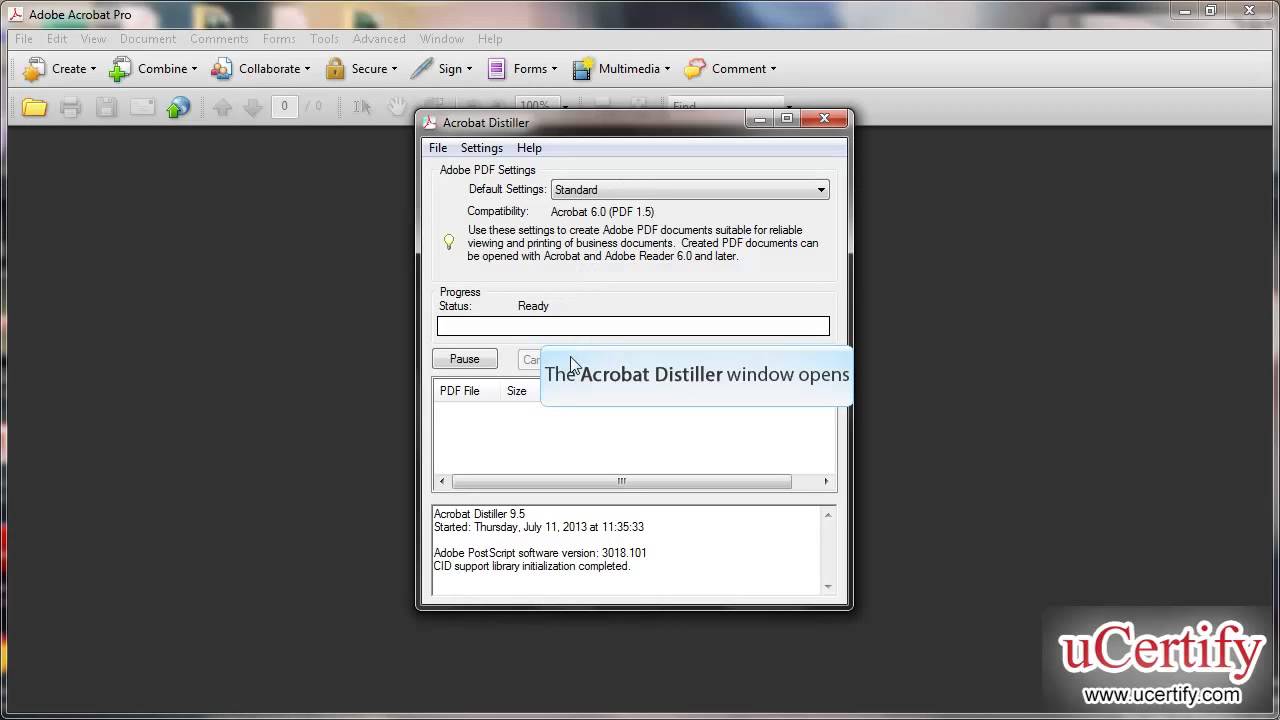Click the Comment speech bubble icon

(695, 69)
